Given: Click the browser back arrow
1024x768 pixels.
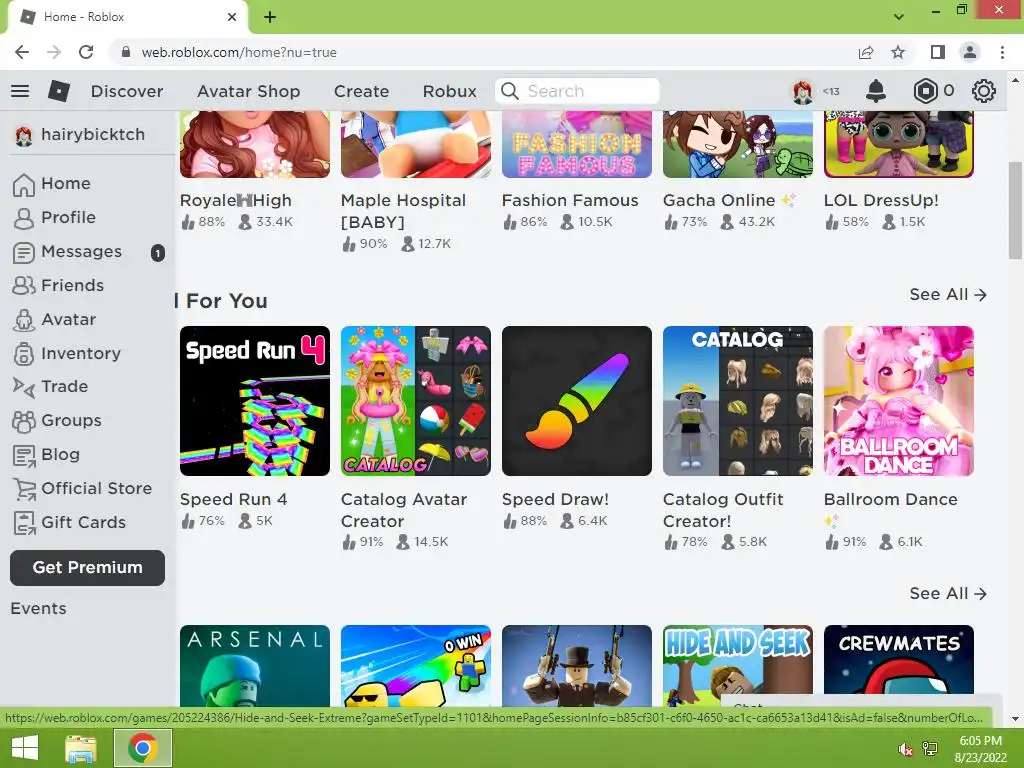Looking at the screenshot, I should [x=22, y=52].
